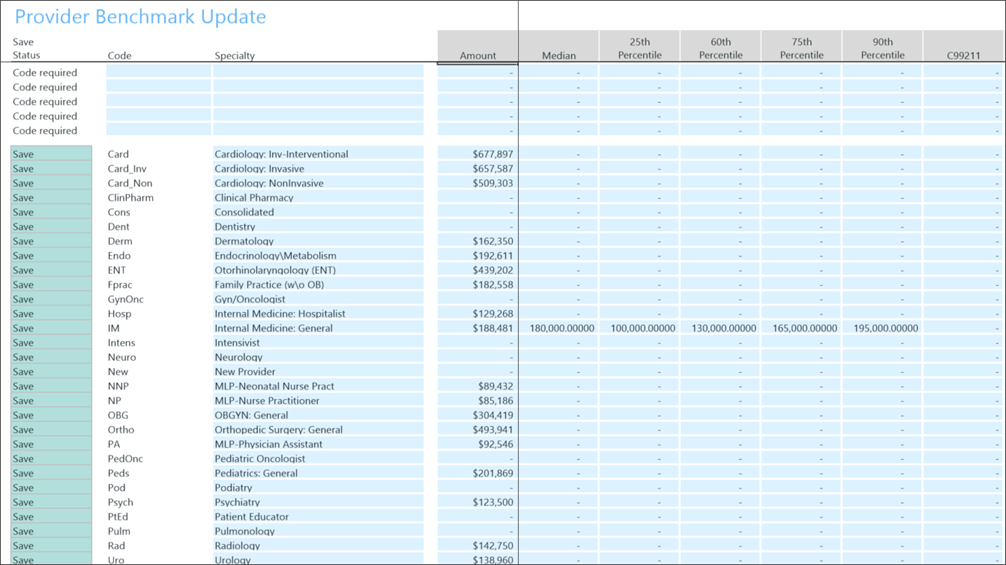Click Save for Dermatology row
This screenshot has height=565, width=1006.
[51, 241]
